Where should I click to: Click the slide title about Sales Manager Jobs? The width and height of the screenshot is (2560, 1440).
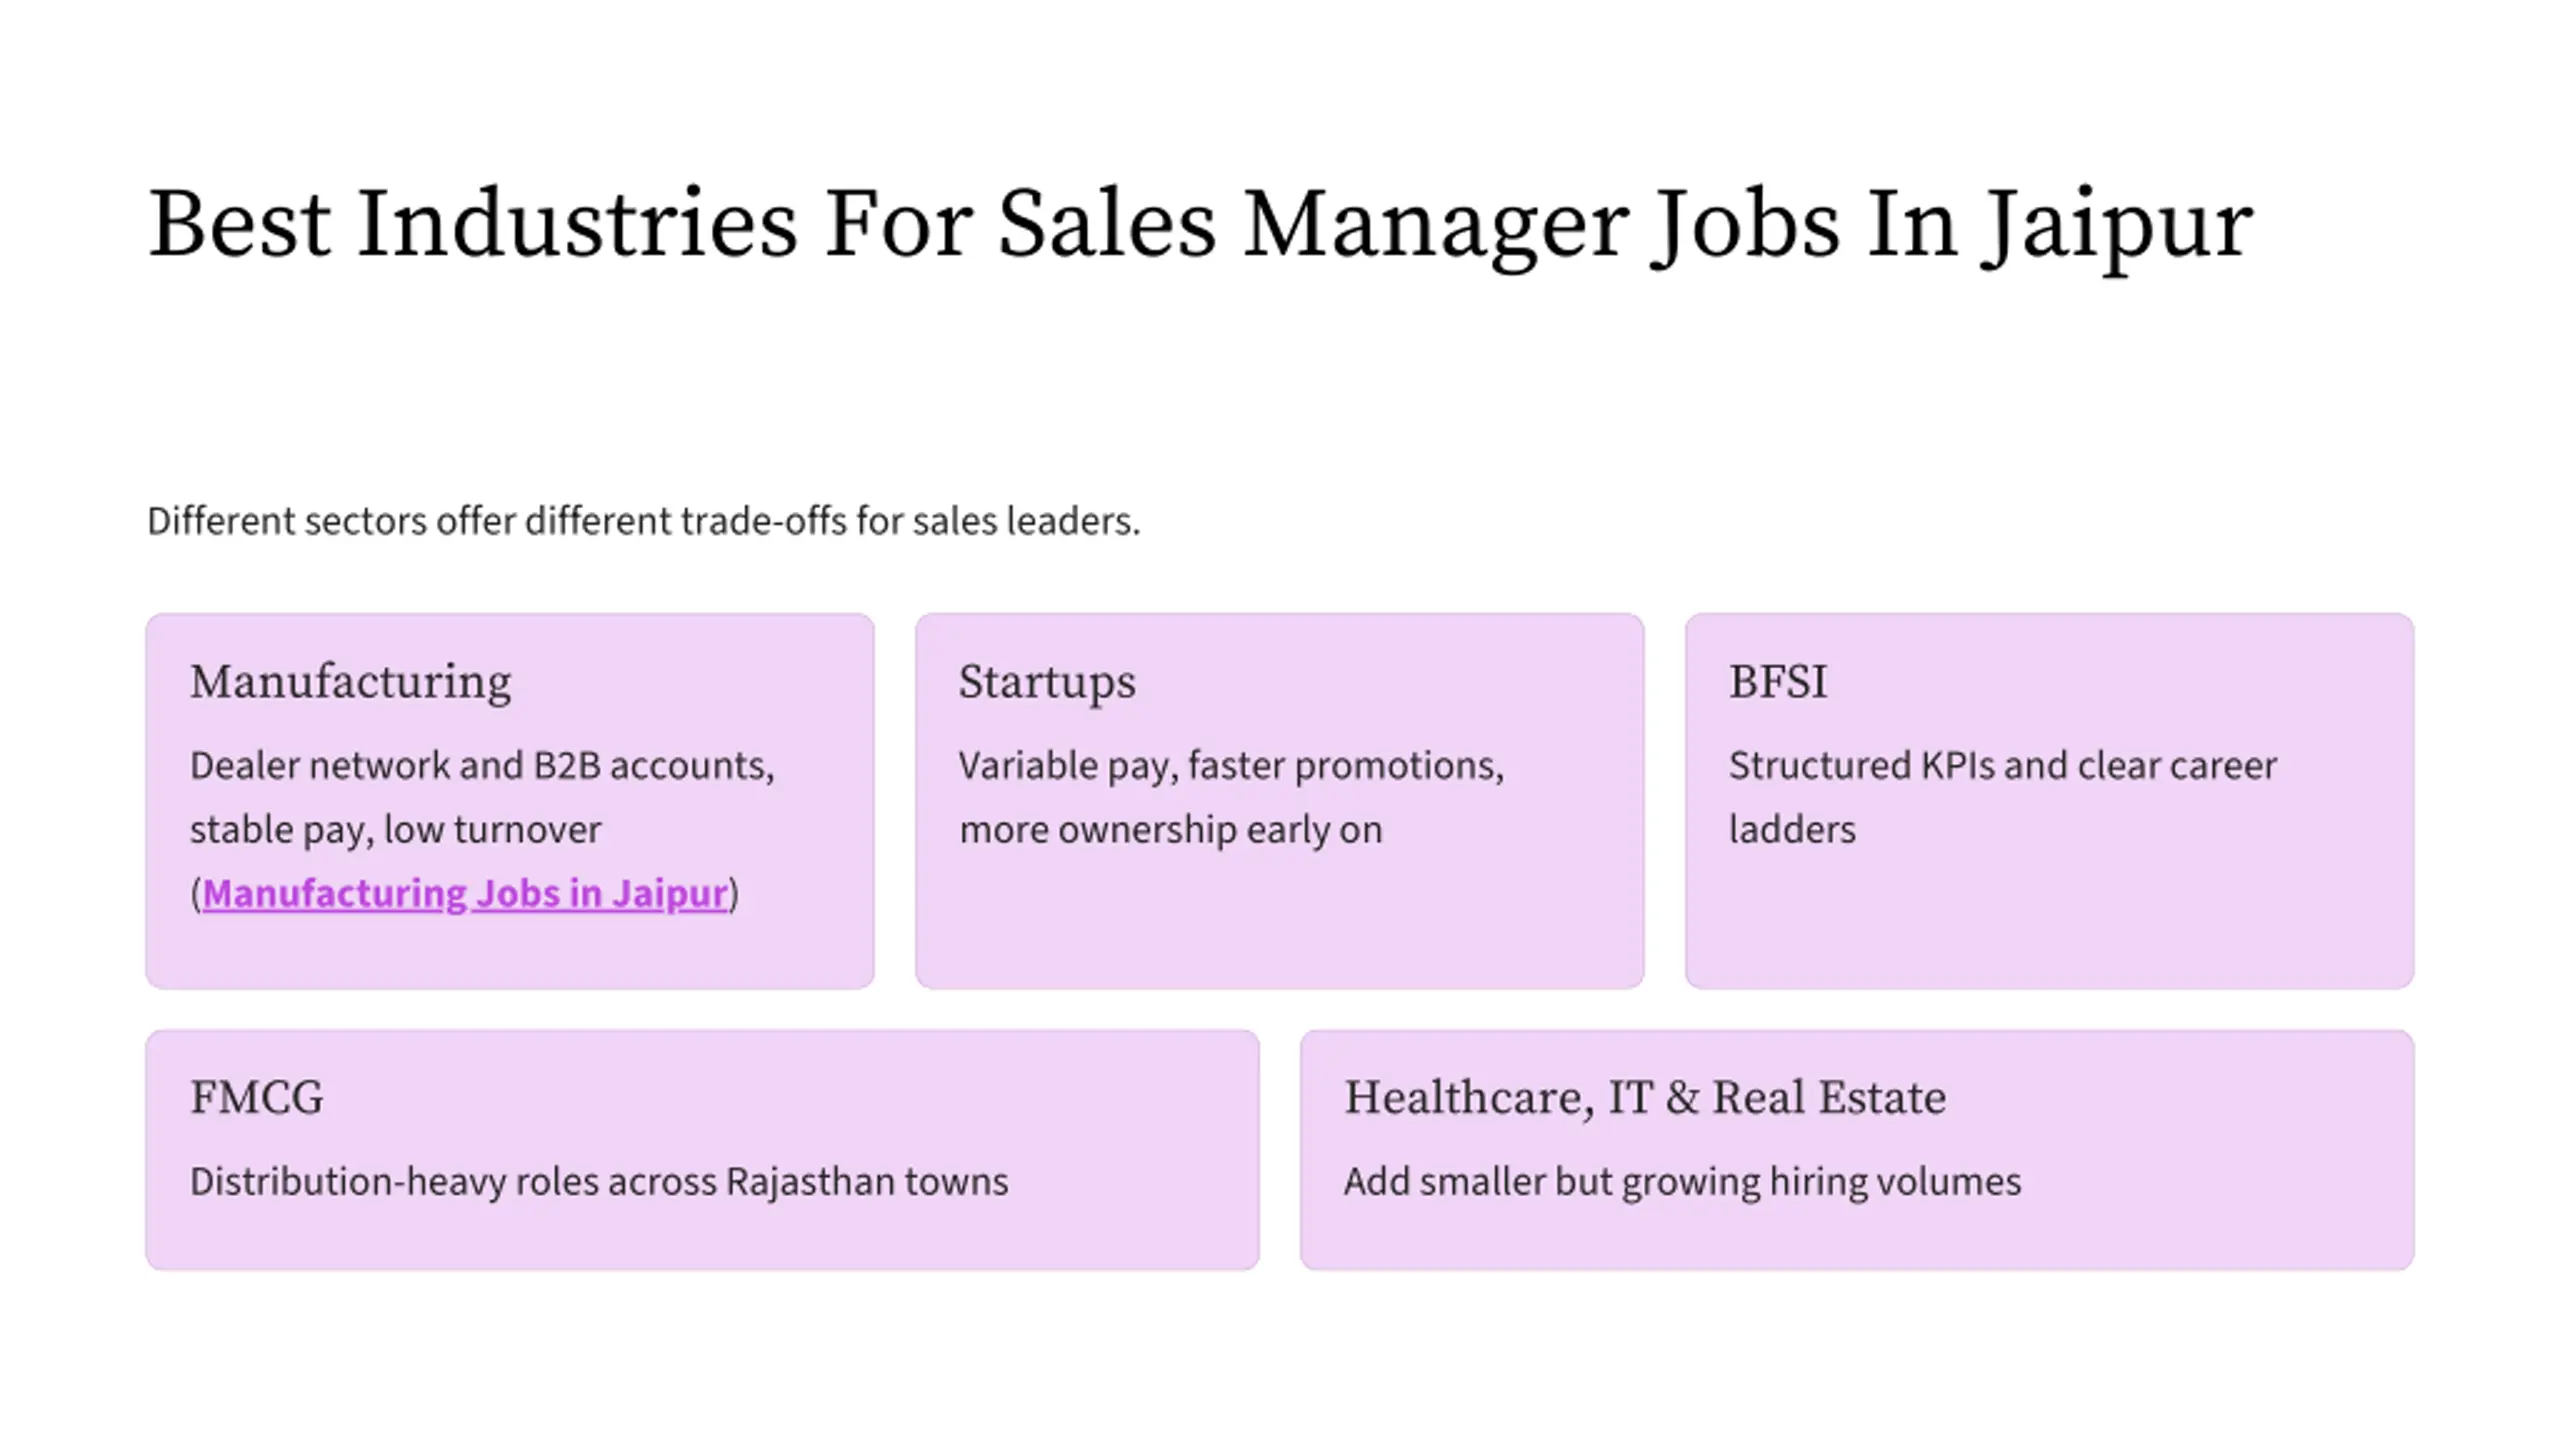1200,226
